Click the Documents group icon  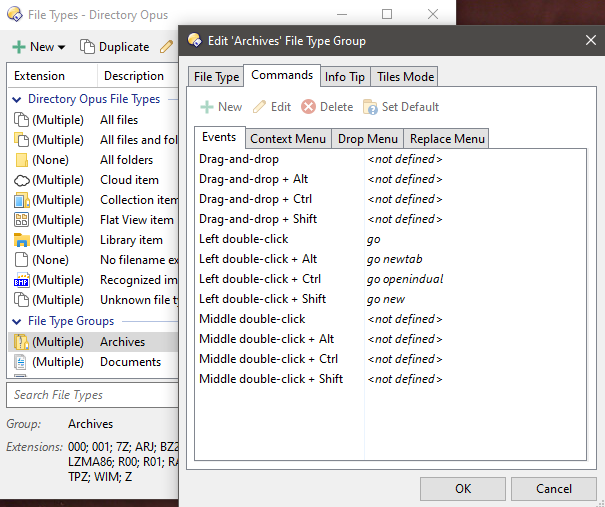20,362
